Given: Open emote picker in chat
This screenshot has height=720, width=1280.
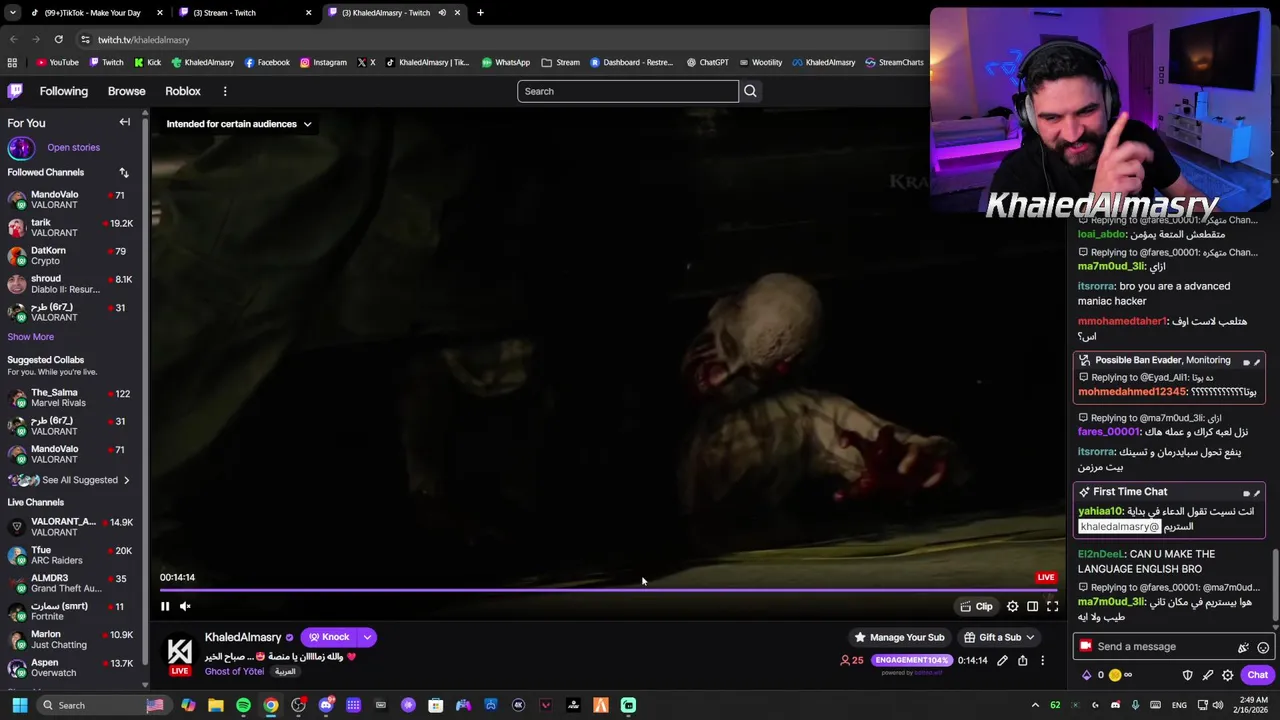Looking at the screenshot, I should [1263, 647].
